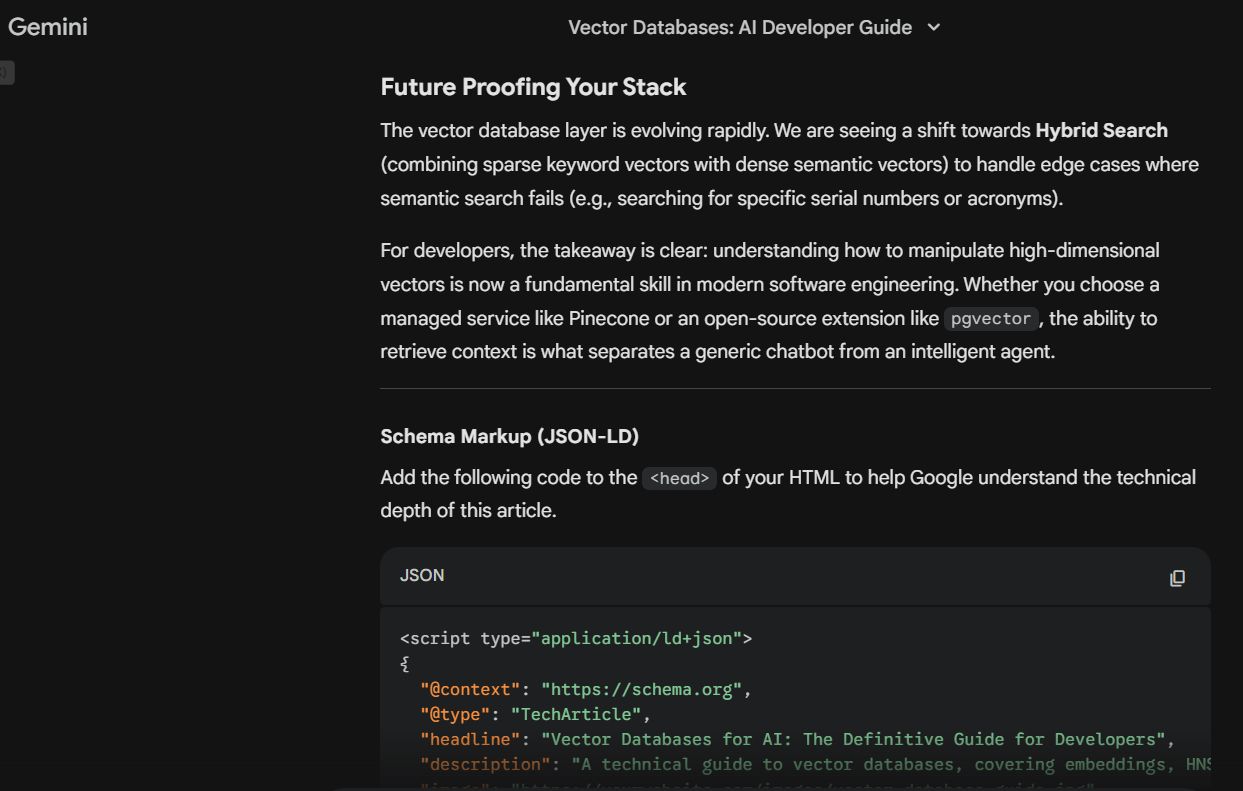This screenshot has height=791, width=1243.
Task: Click the bold 'Hybrid Search' text
Action: click(x=1101, y=131)
